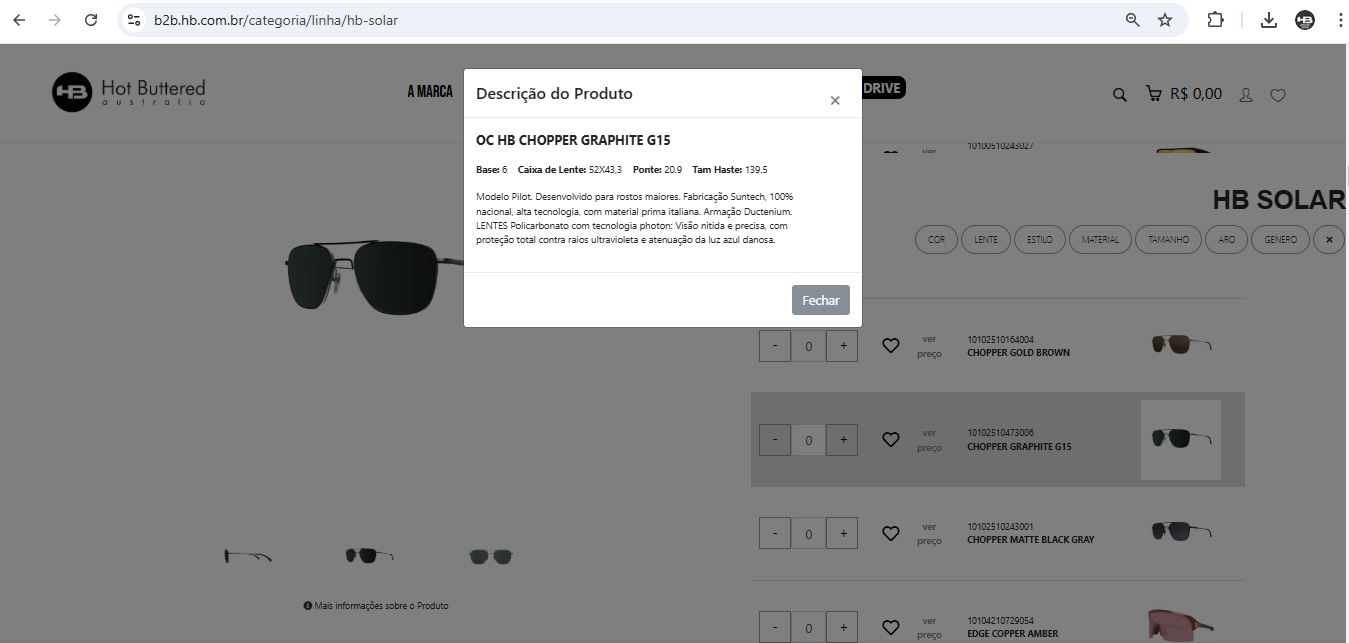
Task: Open the Chopper Matte Black Gray thumbnail
Action: coord(1181,531)
